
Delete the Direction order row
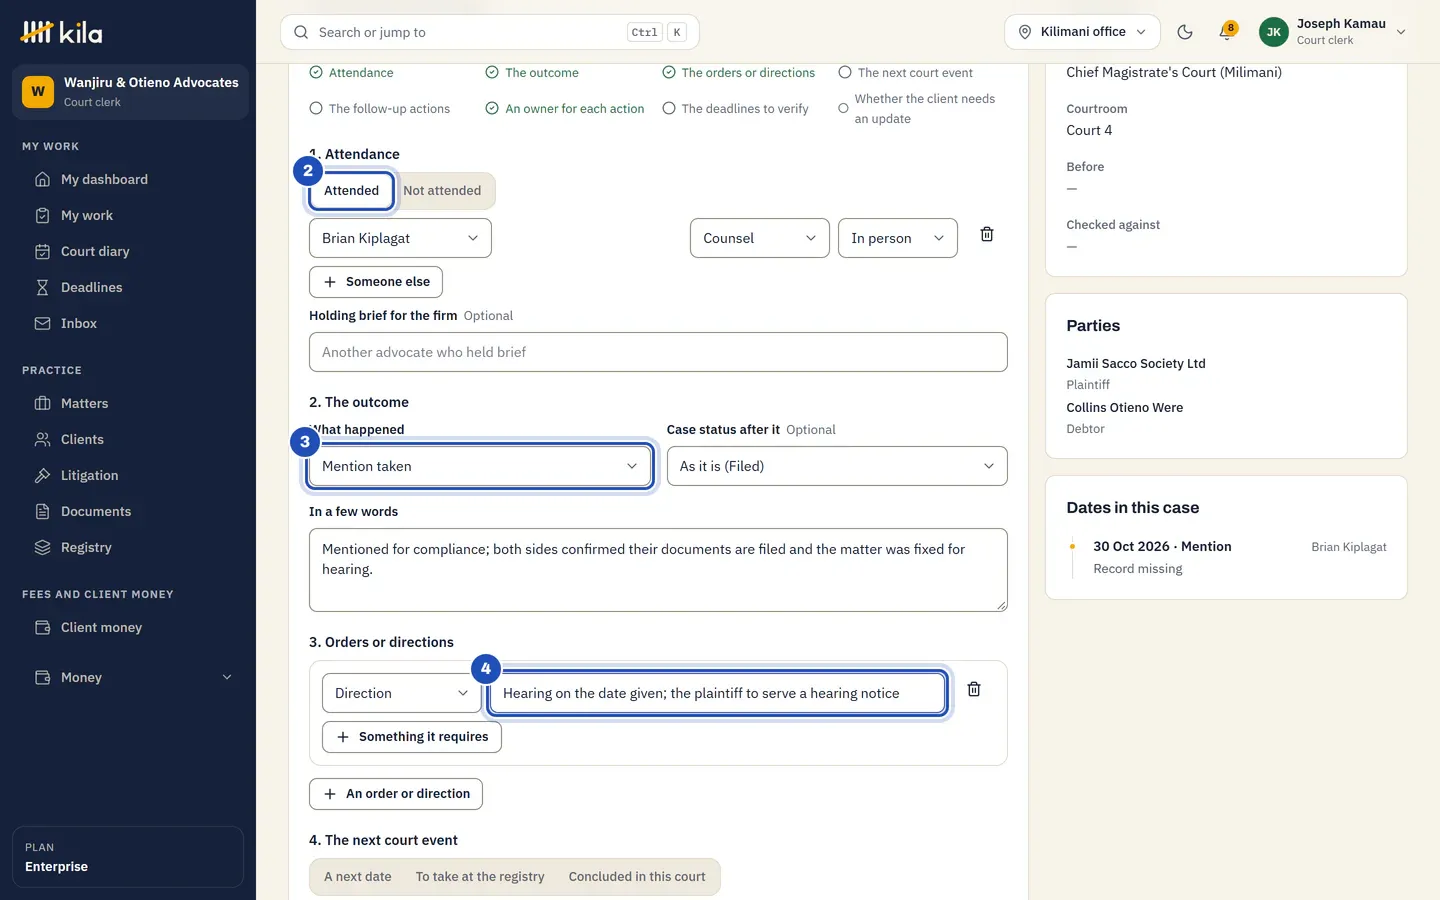point(974,689)
